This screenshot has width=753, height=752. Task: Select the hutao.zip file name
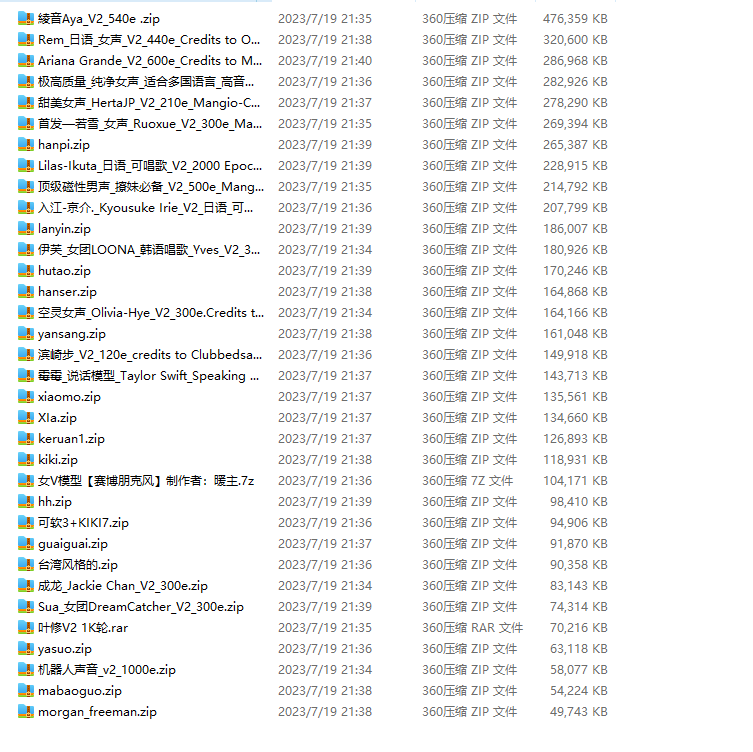(x=64, y=271)
